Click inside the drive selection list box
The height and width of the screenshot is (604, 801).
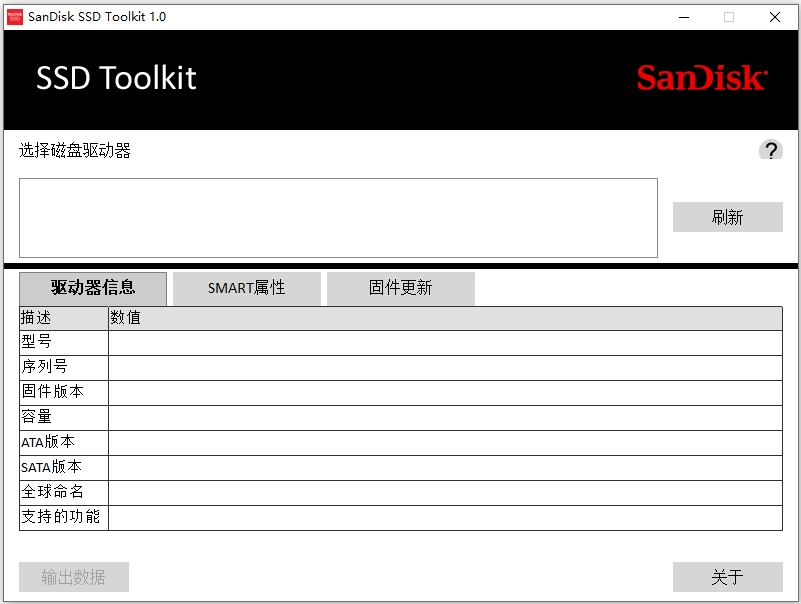click(338, 216)
